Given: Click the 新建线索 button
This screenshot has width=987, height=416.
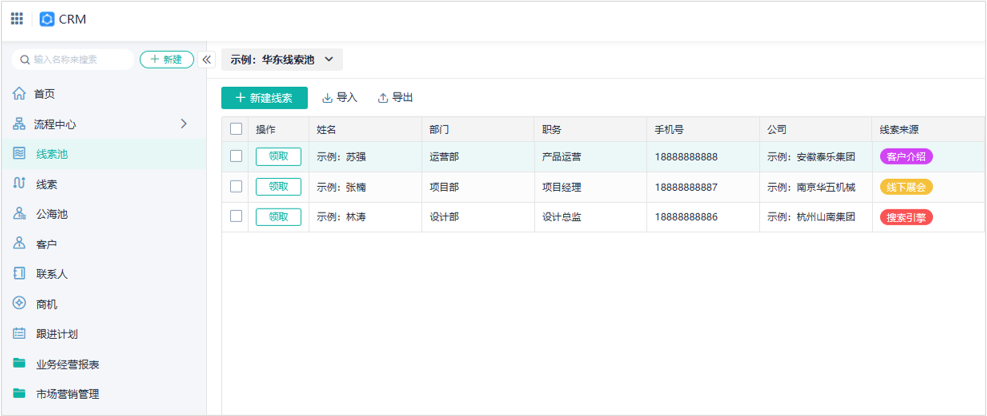Looking at the screenshot, I should click(x=264, y=98).
